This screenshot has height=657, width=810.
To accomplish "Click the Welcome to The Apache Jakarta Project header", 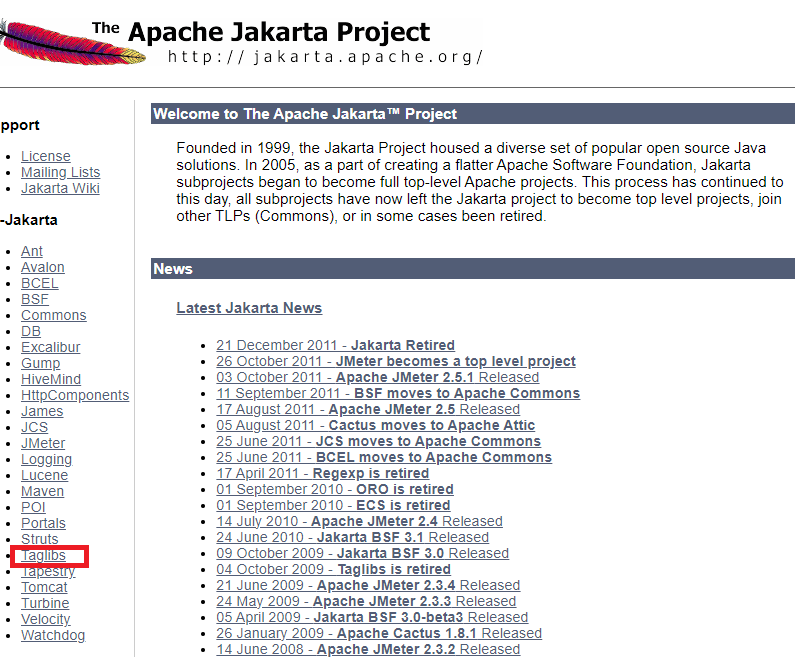I will (x=473, y=114).
